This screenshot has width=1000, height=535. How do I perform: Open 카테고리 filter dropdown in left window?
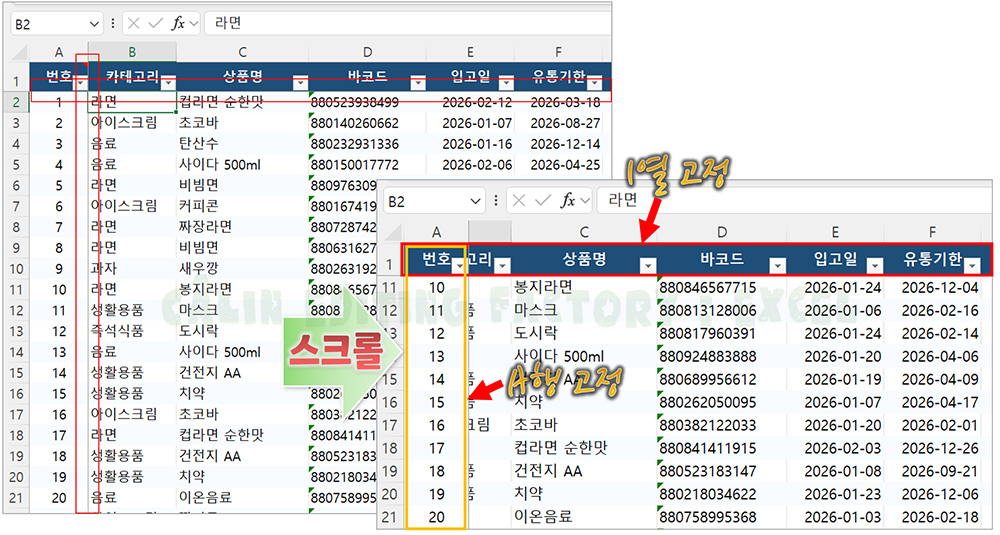pyautogui.click(x=168, y=84)
